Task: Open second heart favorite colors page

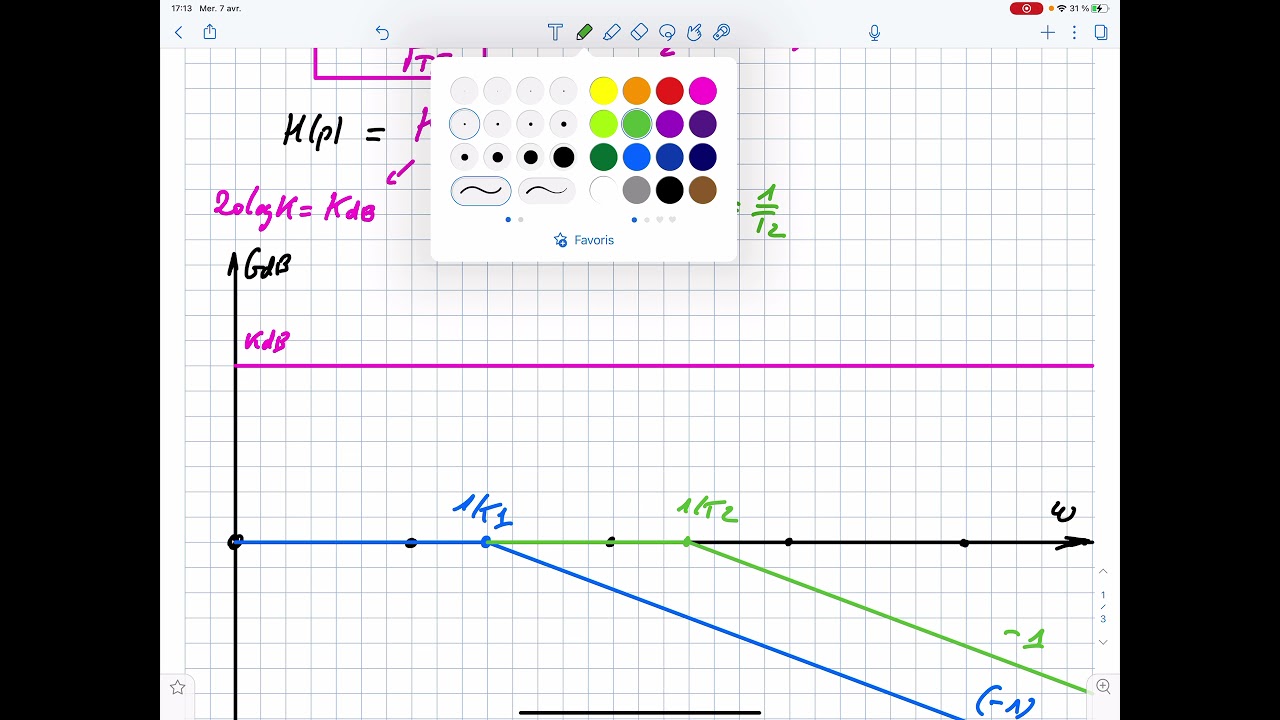Action: 673,219
